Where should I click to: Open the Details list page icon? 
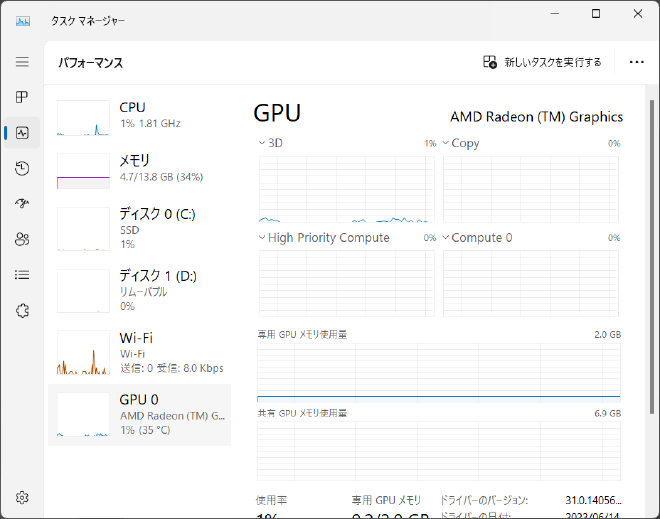coord(22,275)
